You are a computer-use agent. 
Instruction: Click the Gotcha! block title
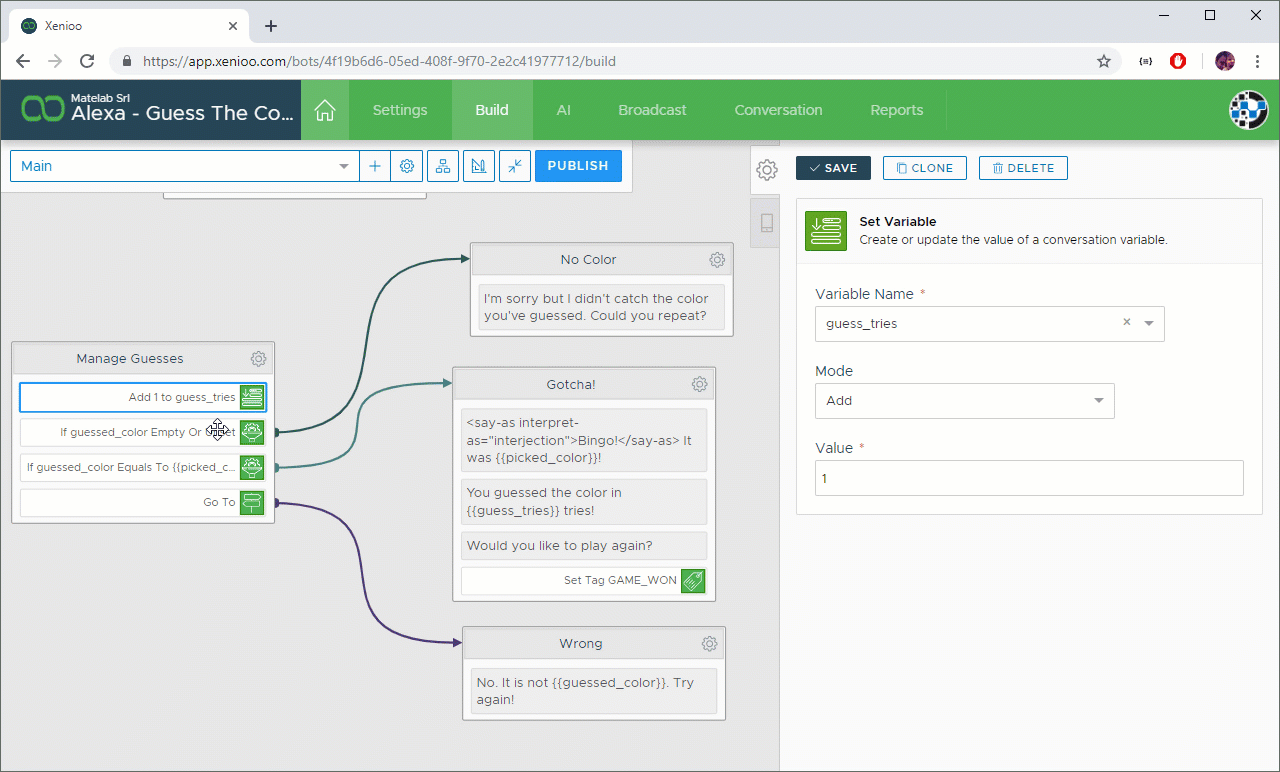[571, 384]
